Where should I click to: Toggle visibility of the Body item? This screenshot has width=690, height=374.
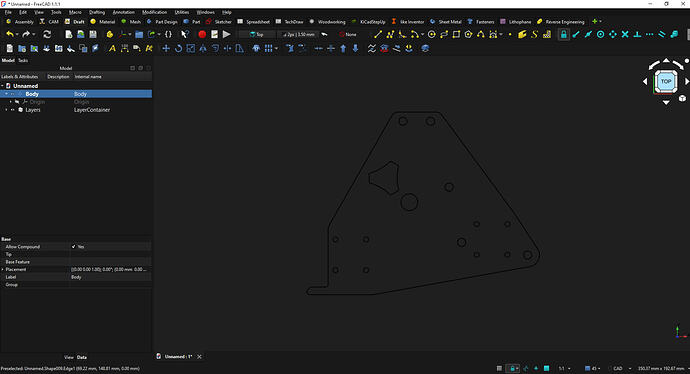pos(13,94)
